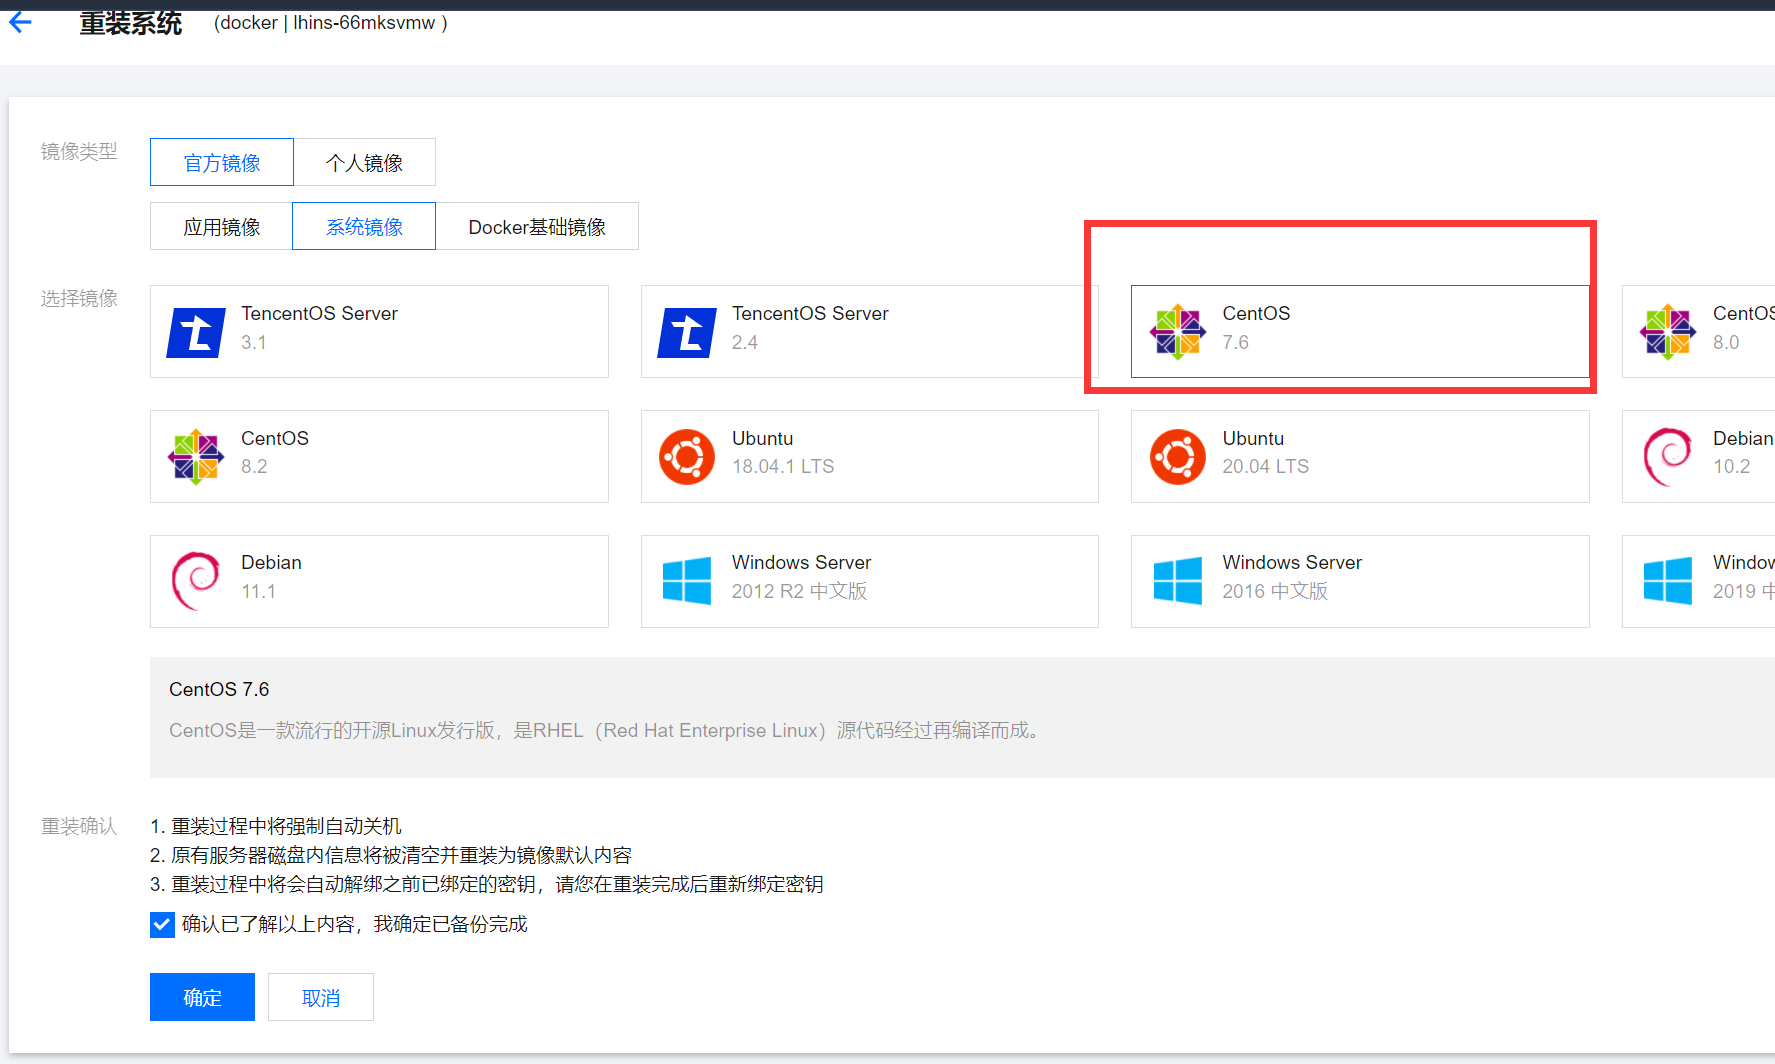Image resolution: width=1775 pixels, height=1064 pixels.
Task: Click the version text 18.04.1 LTS
Action: click(x=783, y=467)
